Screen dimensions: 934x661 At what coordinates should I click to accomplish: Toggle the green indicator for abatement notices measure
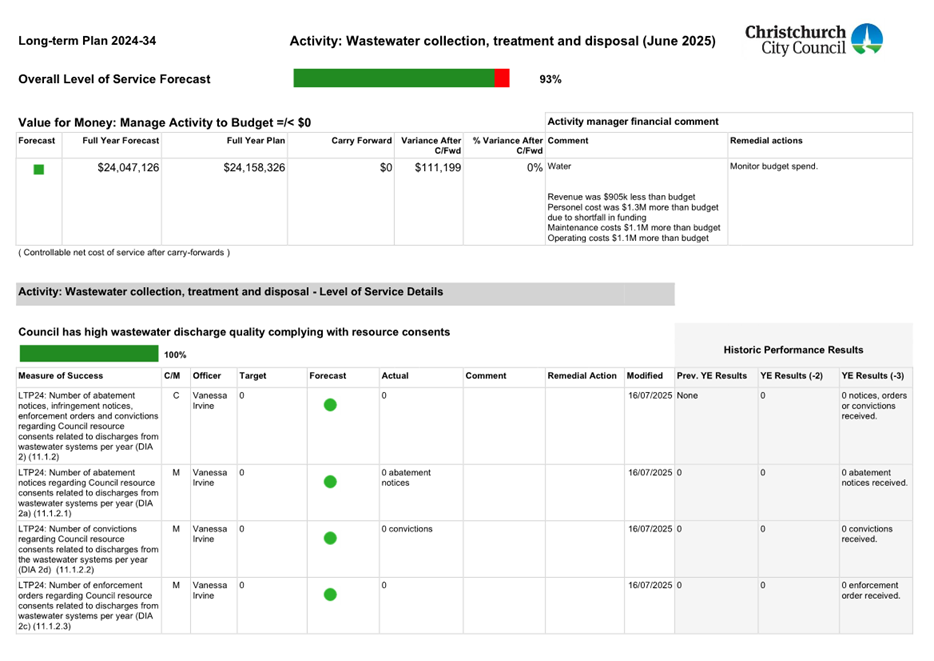click(330, 481)
